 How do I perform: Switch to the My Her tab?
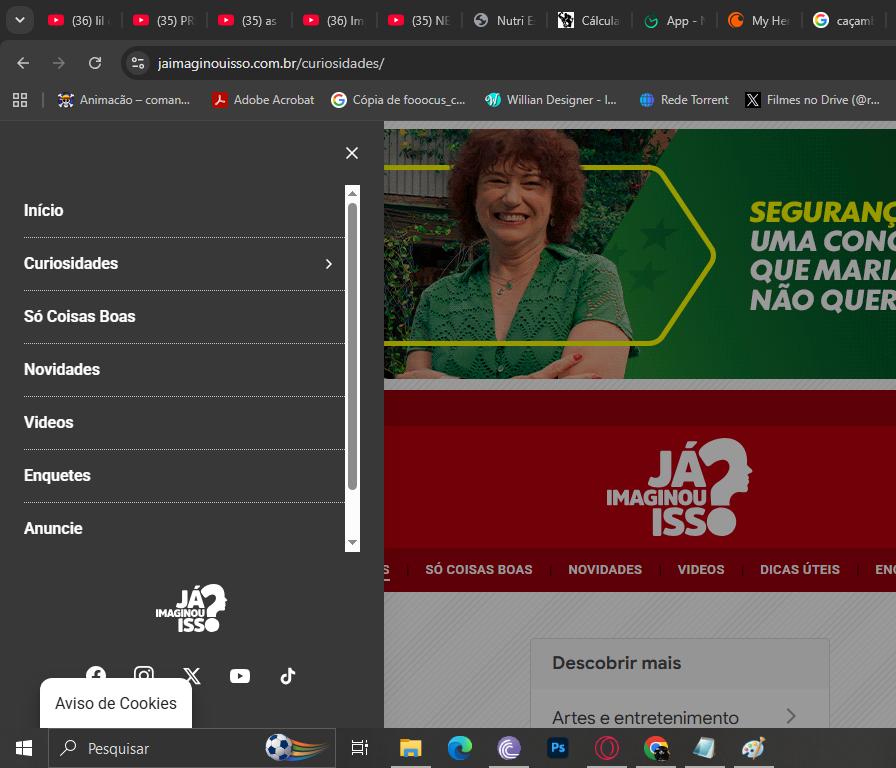[760, 21]
